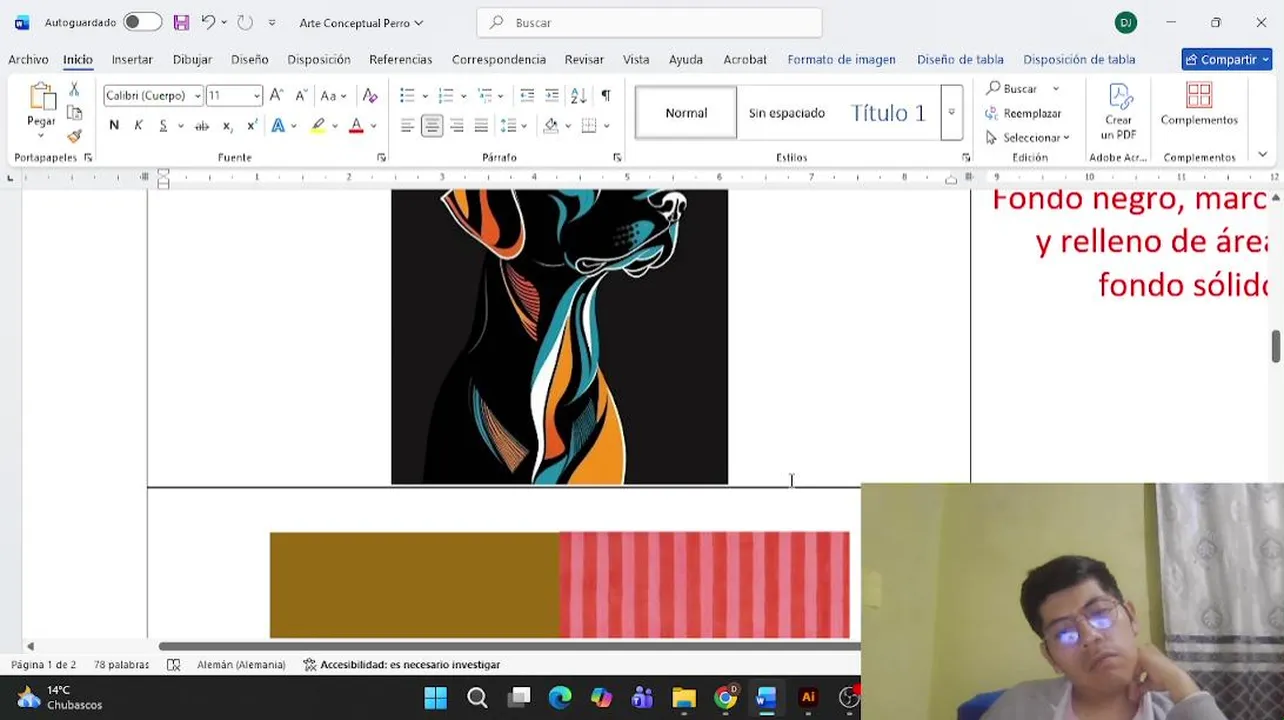The image size is (1284, 720).
Task: Click the Reemplazar button
Action: (x=1023, y=113)
